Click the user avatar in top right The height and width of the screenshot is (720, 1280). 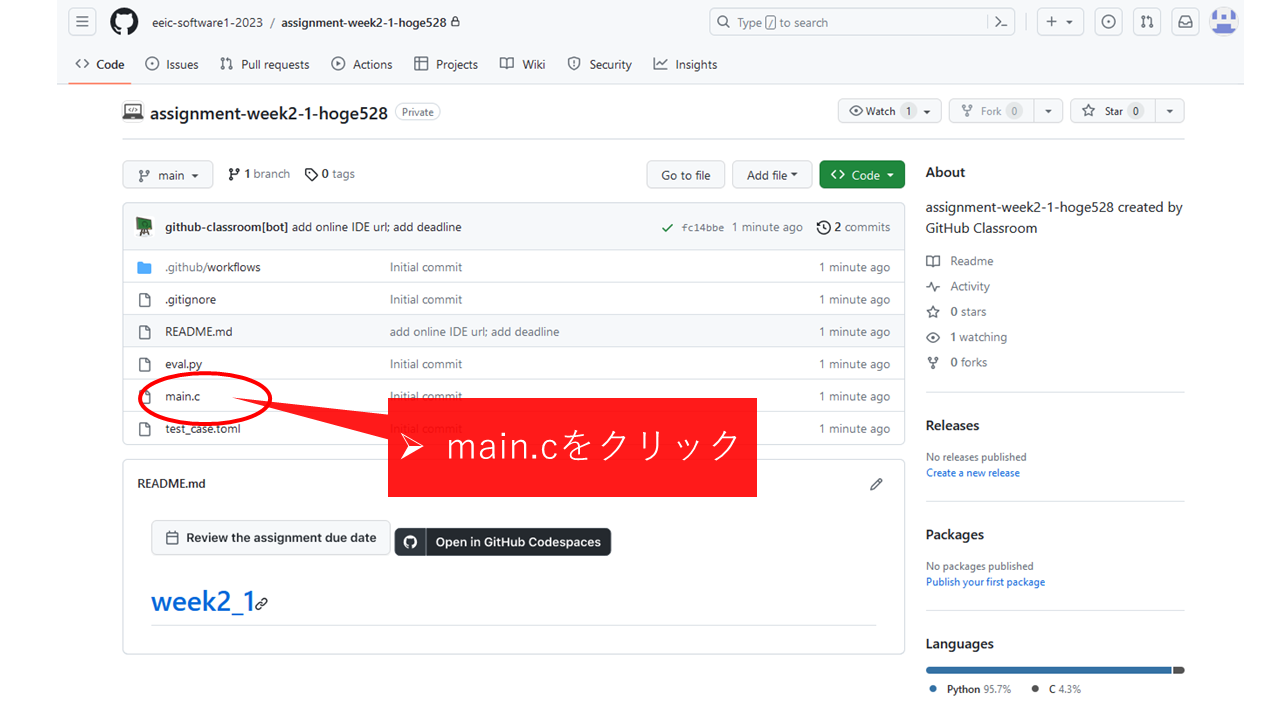click(1224, 22)
